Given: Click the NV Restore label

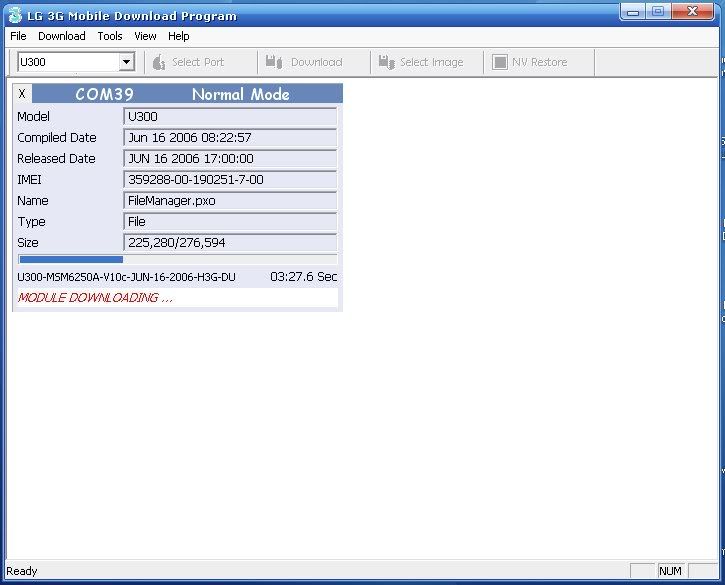Looking at the screenshot, I should tap(540, 62).
